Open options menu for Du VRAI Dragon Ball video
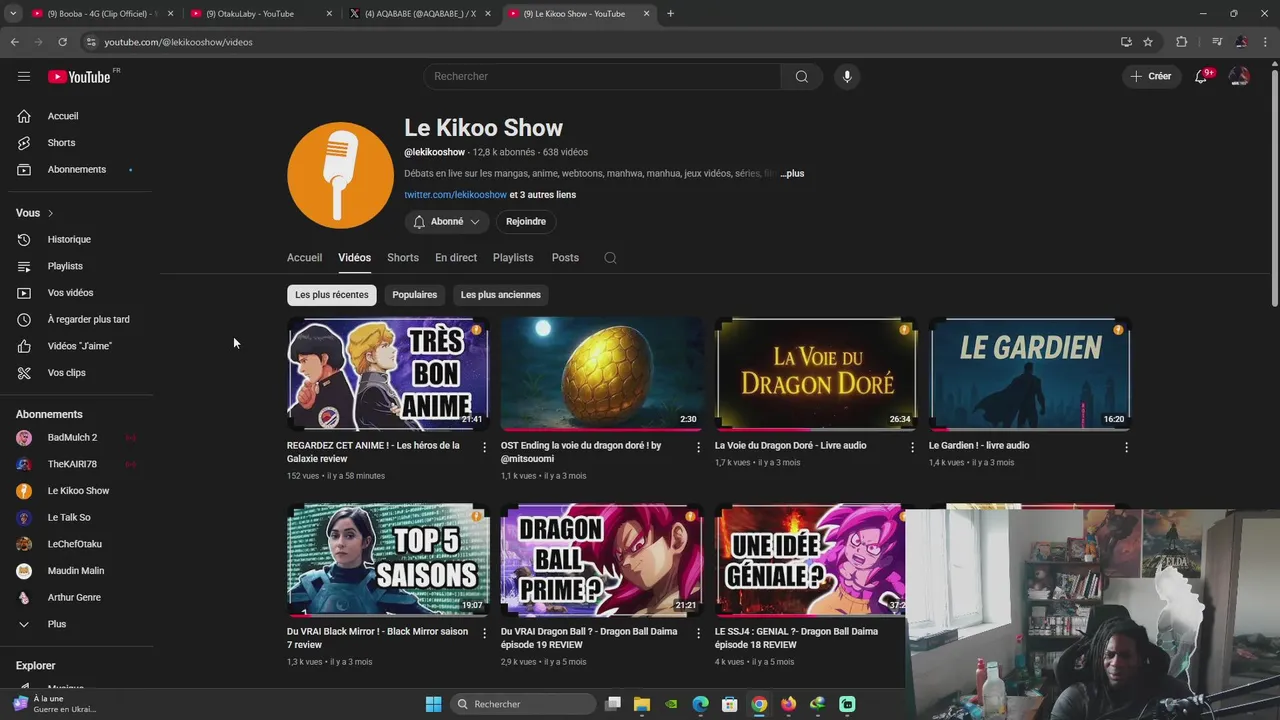The height and width of the screenshot is (720, 1280). tap(699, 633)
